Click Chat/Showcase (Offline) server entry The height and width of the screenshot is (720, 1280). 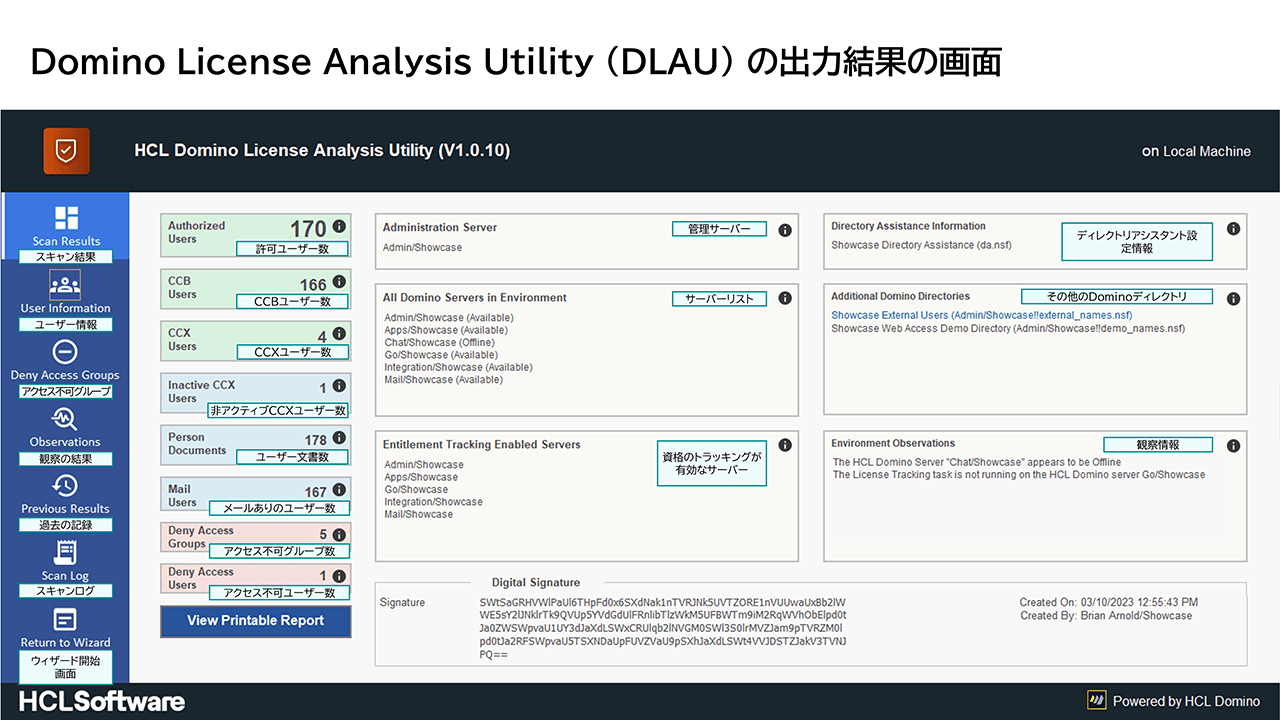point(439,342)
